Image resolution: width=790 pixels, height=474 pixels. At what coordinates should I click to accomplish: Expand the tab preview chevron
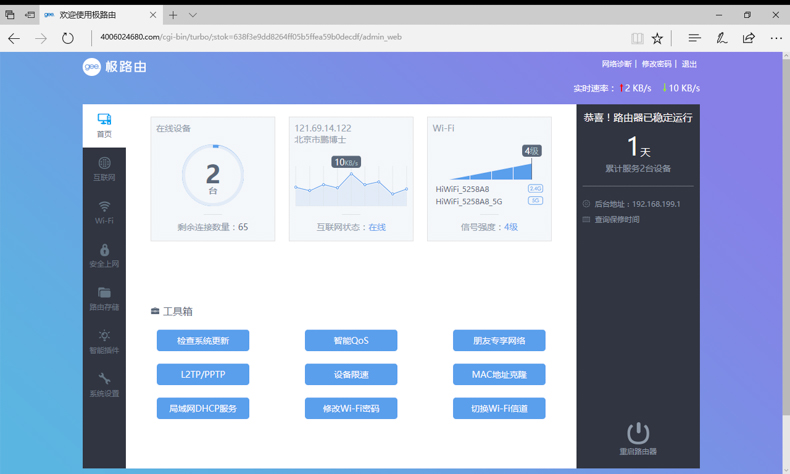(x=193, y=15)
